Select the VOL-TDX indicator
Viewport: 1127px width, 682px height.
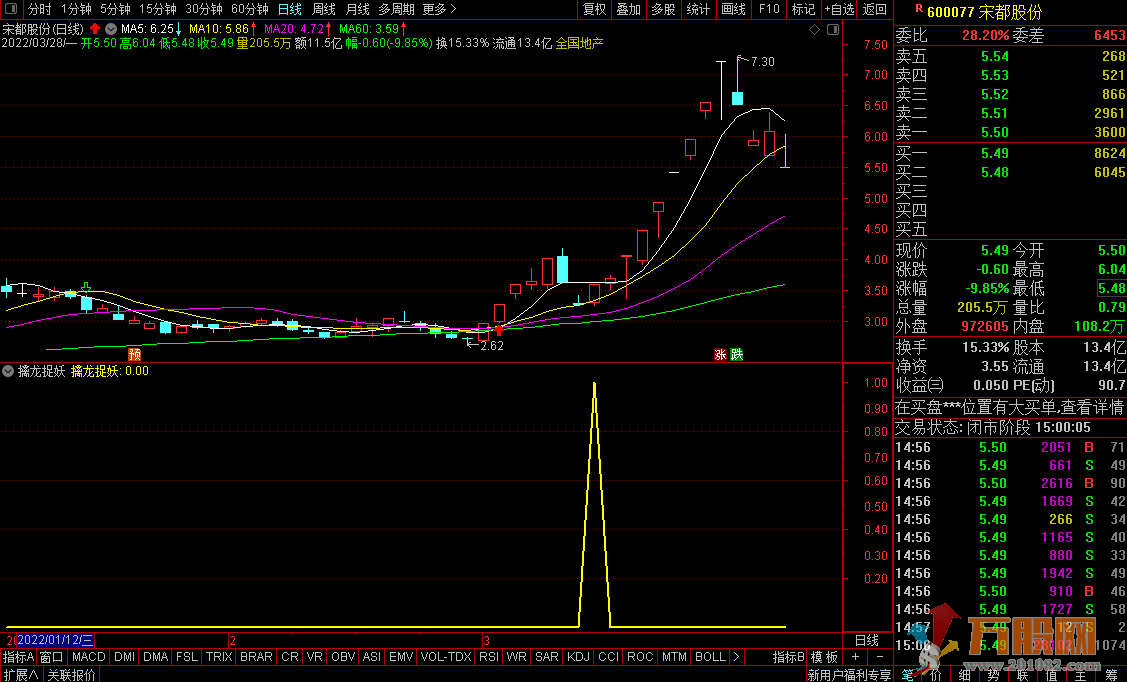click(446, 657)
